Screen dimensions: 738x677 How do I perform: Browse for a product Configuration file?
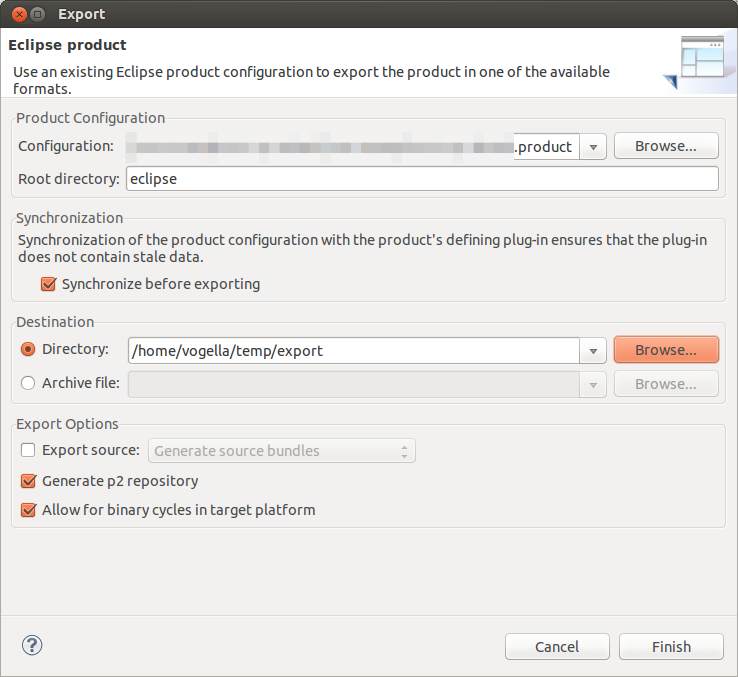666,146
